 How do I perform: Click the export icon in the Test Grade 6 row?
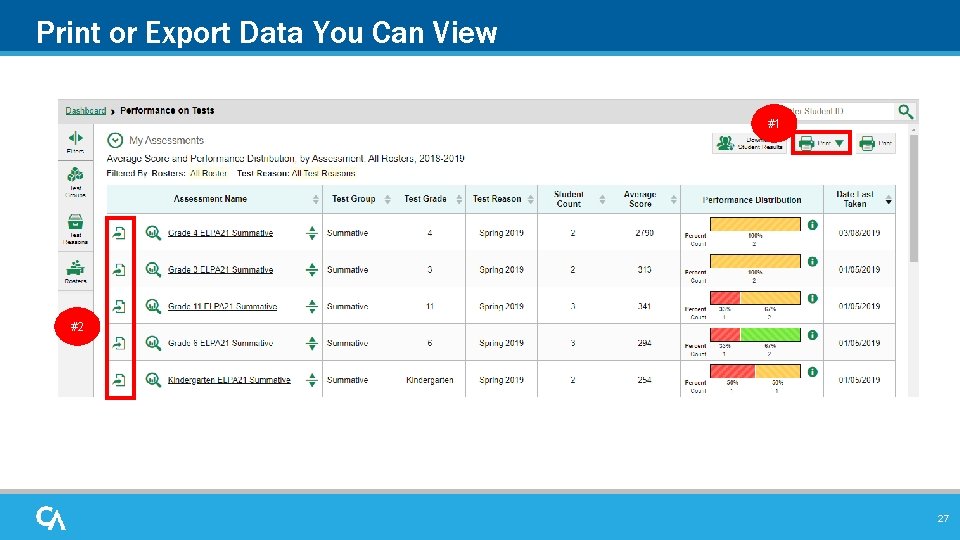pyautogui.click(x=119, y=343)
